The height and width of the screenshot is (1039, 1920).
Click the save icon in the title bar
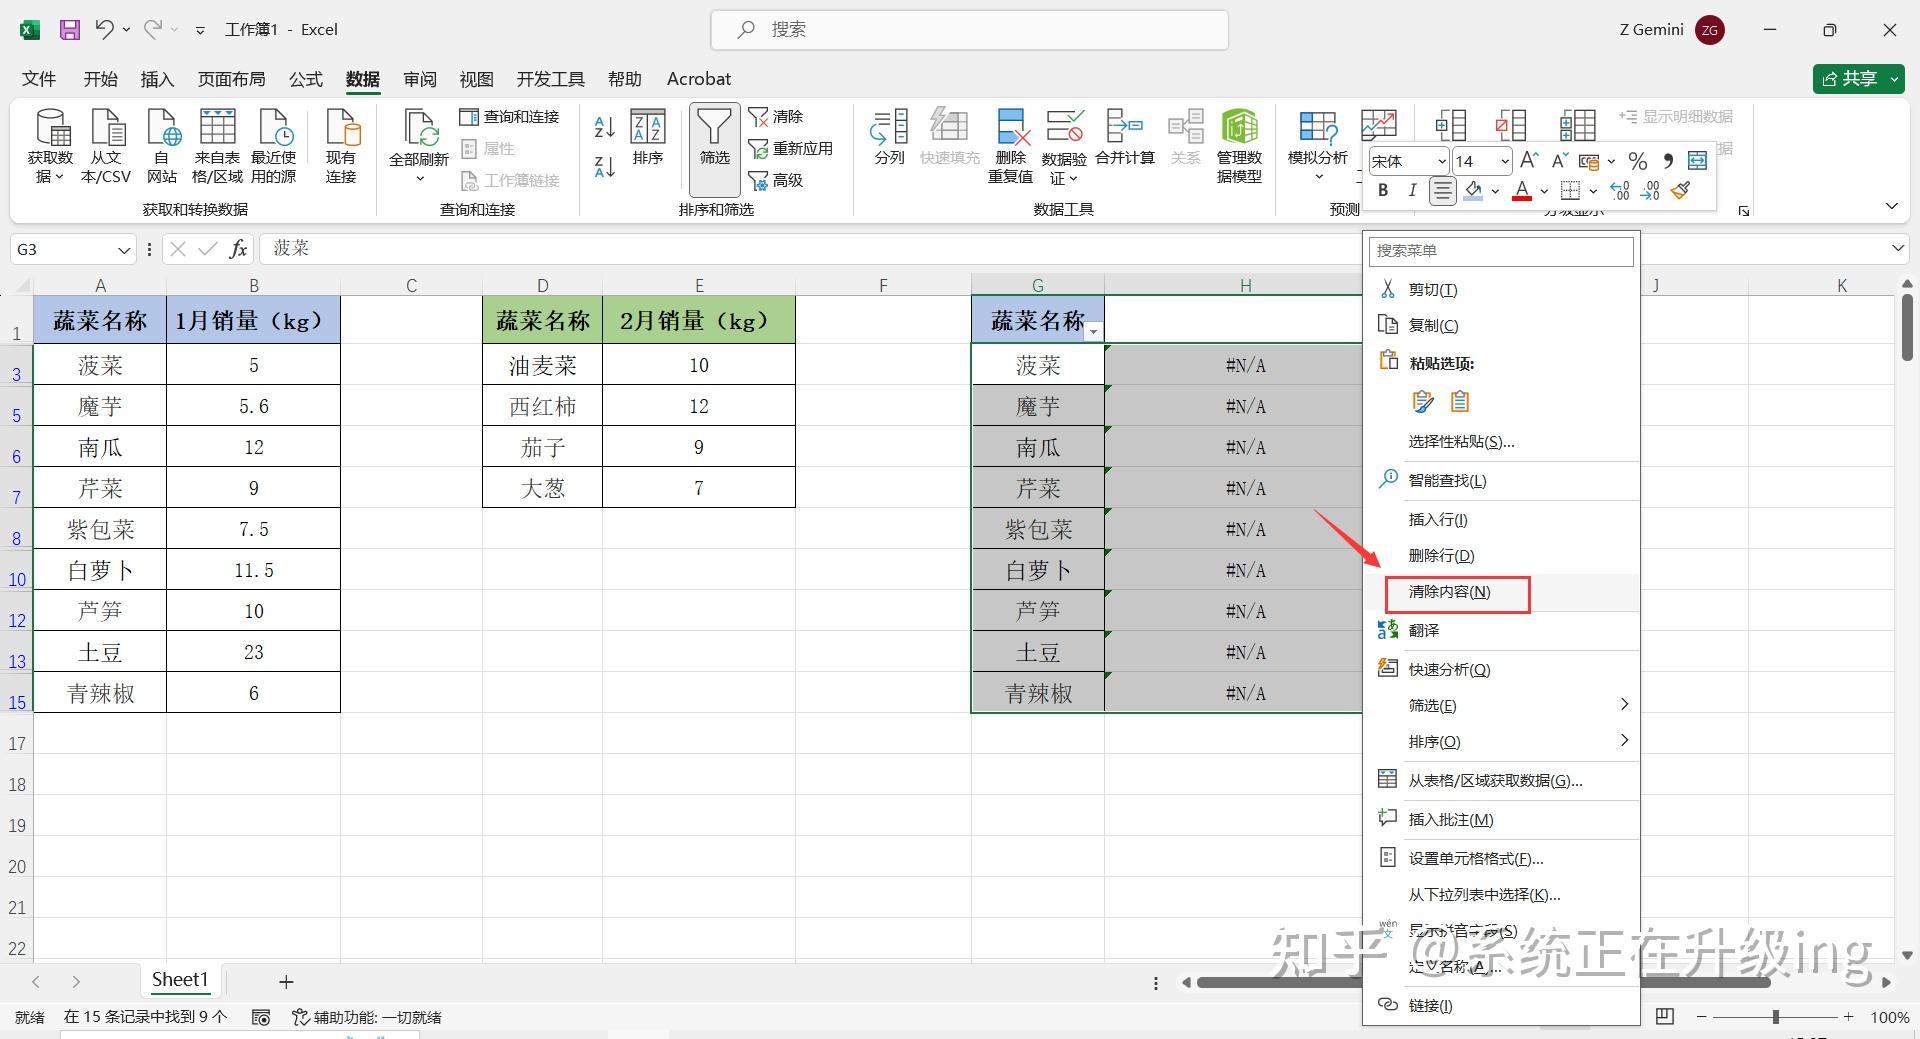(x=69, y=30)
